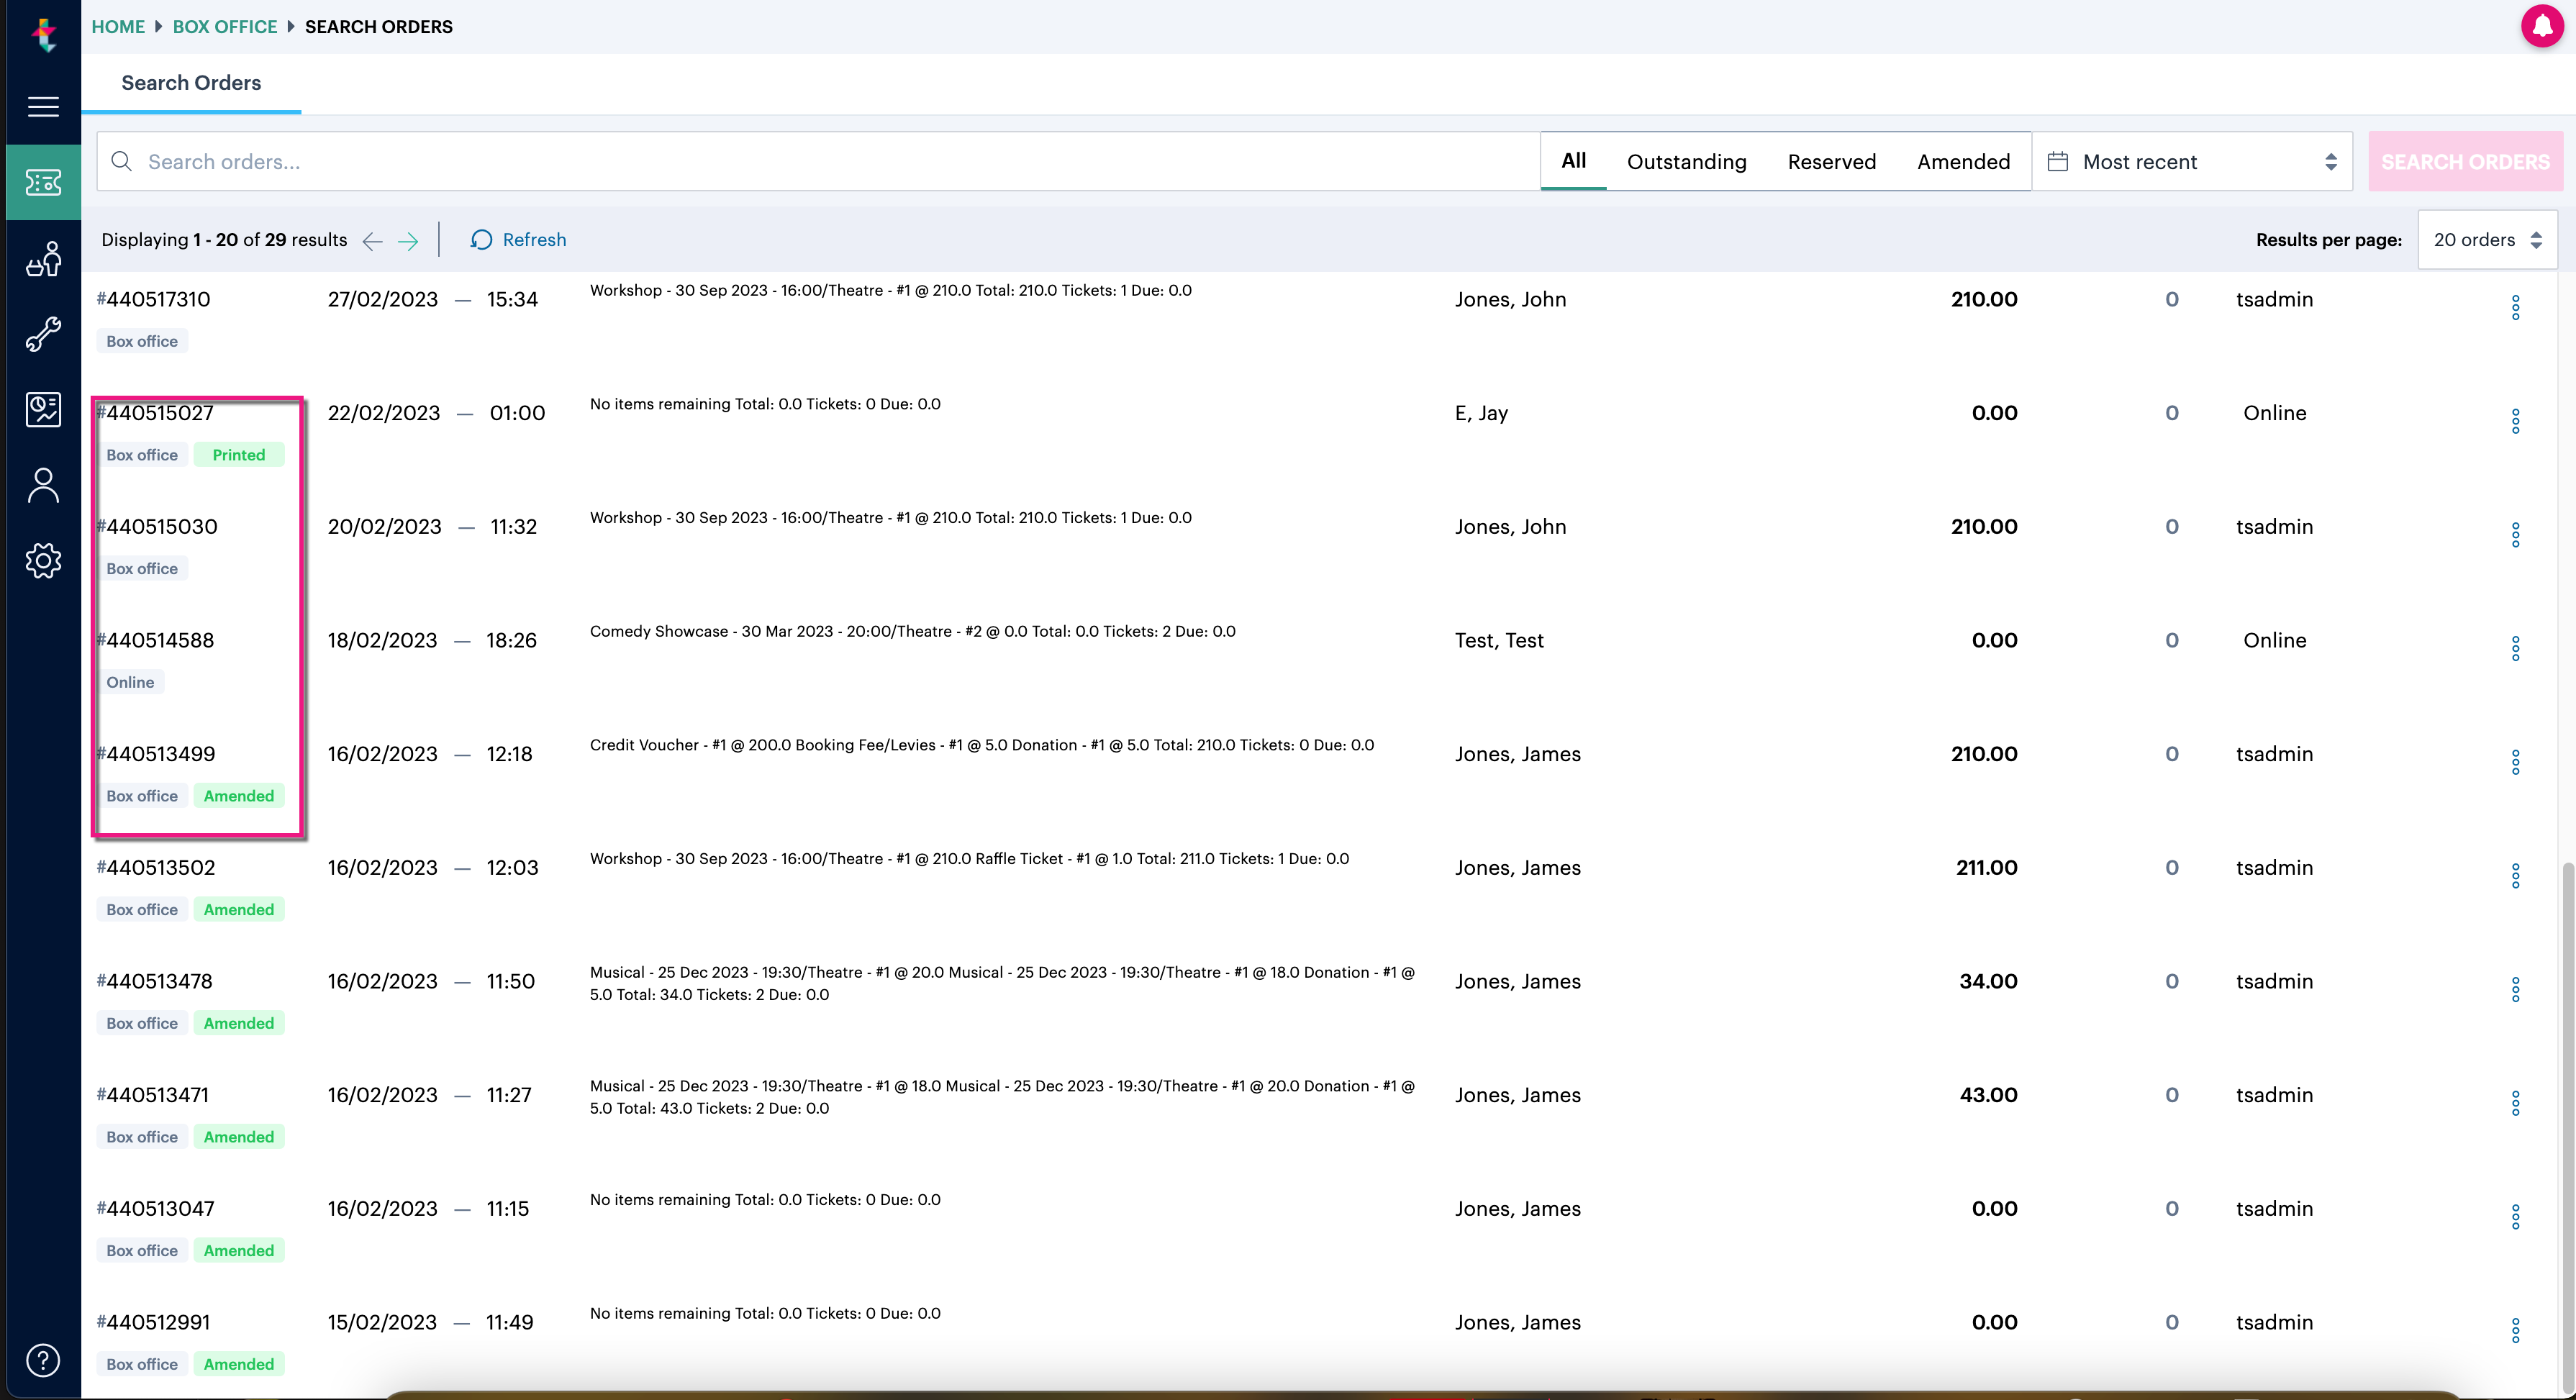
Task: Open actions menu for order #440515030
Action: (x=2515, y=535)
